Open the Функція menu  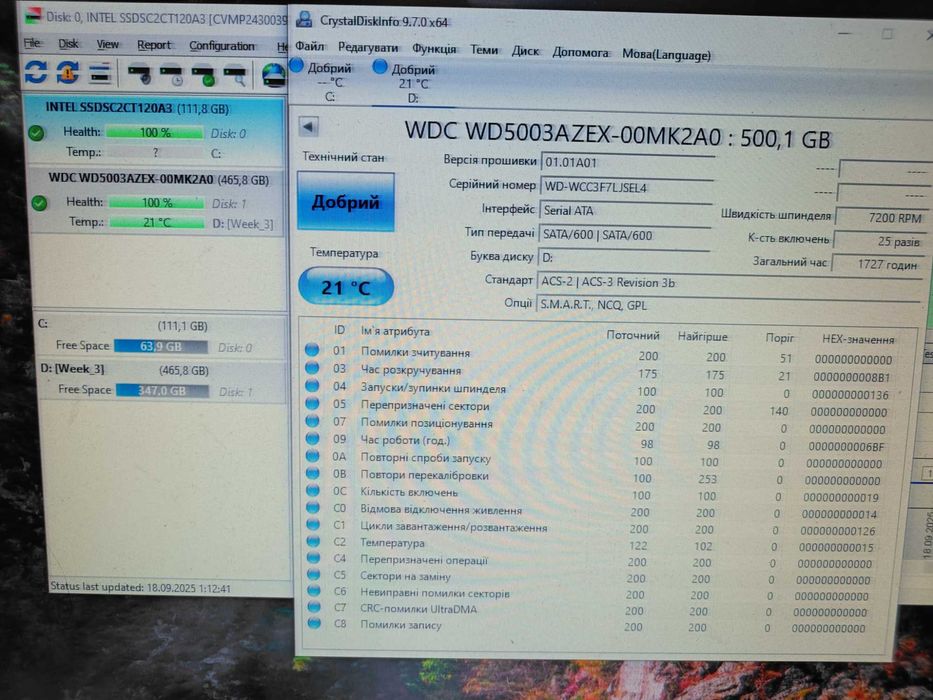pyautogui.click(x=434, y=49)
